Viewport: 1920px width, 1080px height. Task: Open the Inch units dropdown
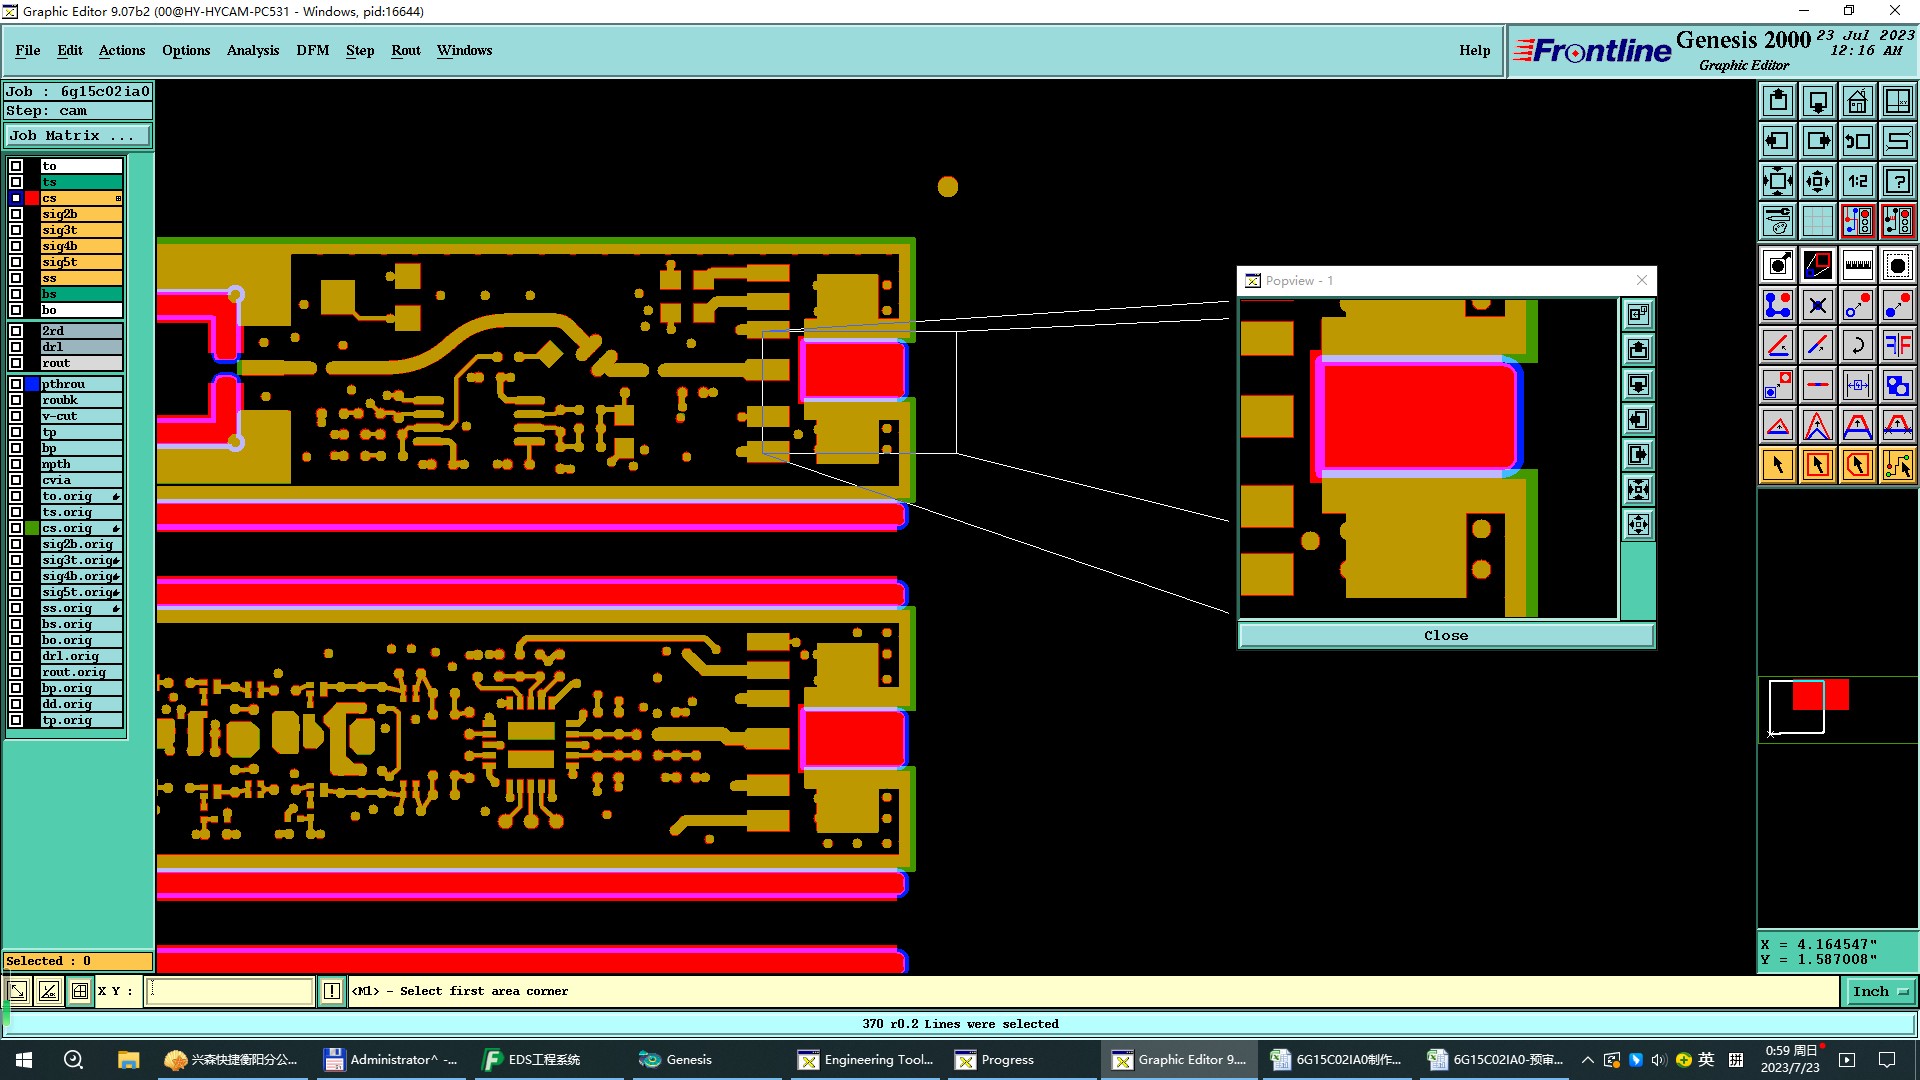click(1880, 991)
